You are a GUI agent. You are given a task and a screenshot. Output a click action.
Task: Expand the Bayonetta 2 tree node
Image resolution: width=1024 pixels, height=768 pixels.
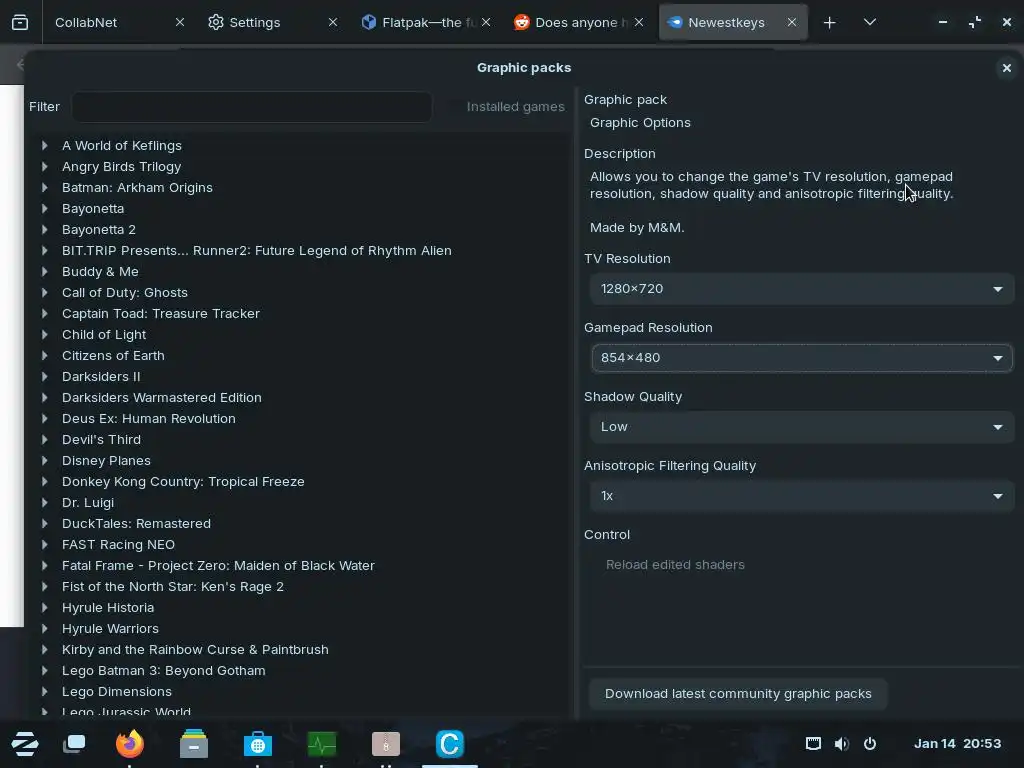tap(44, 230)
